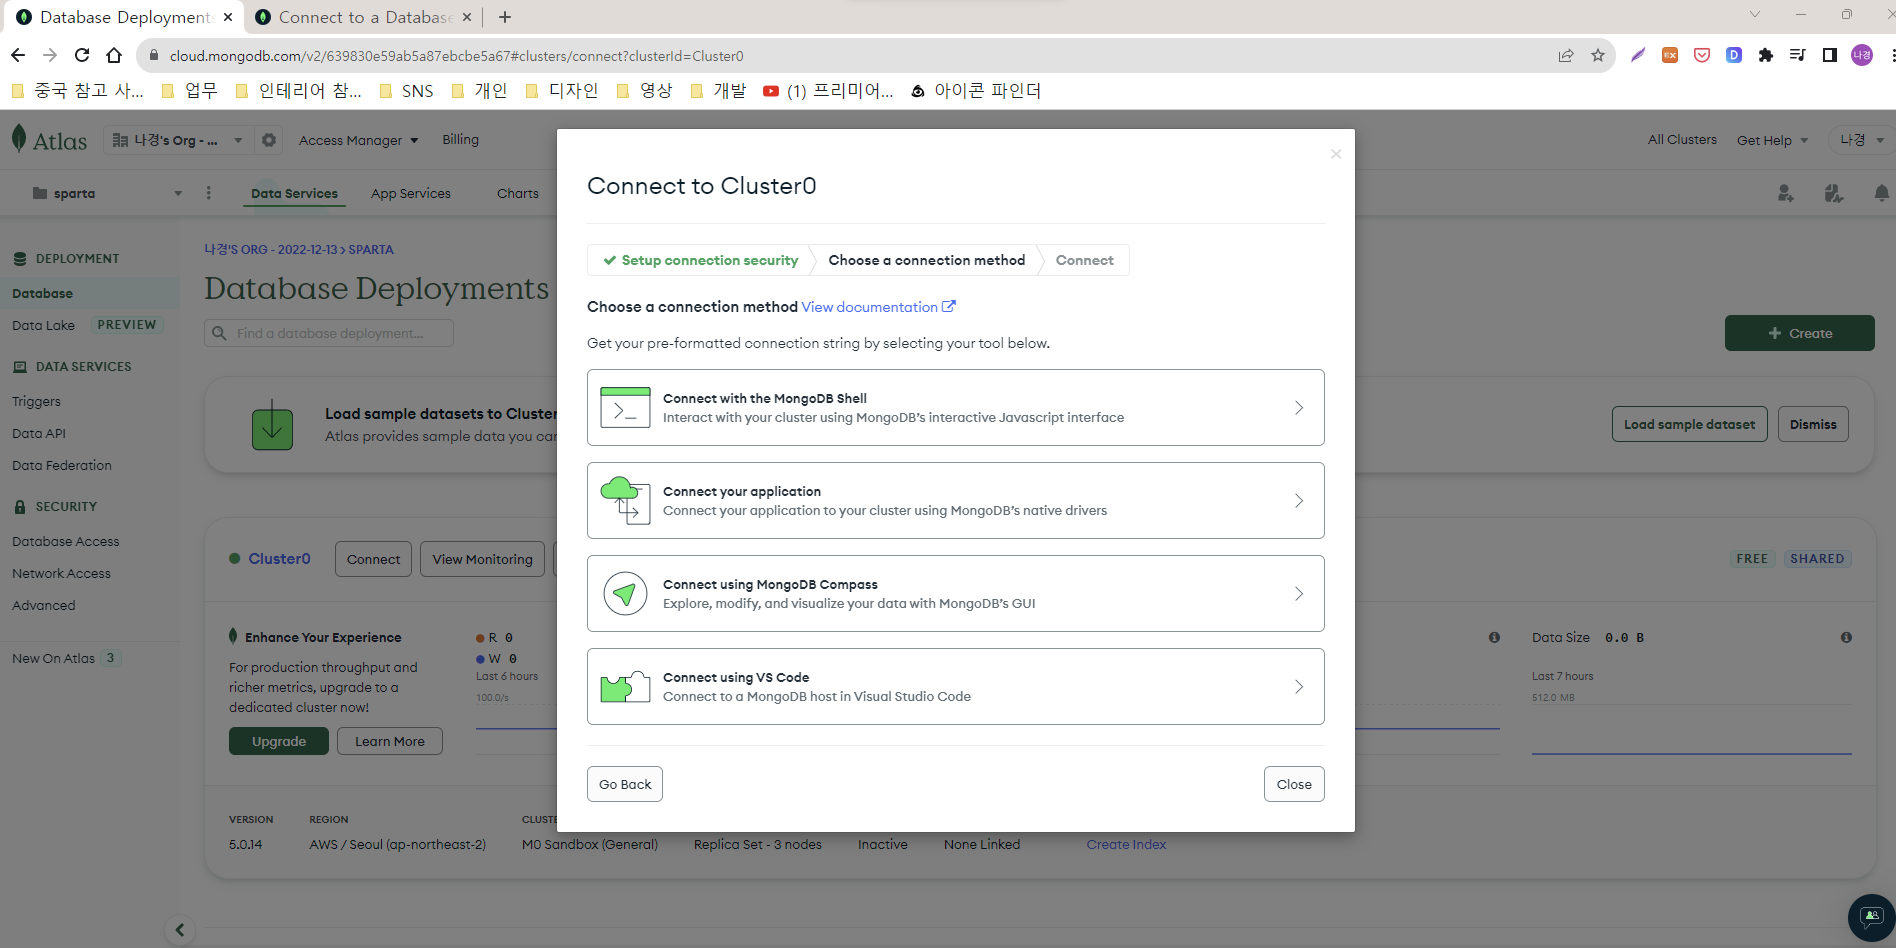Open the Access Manager dropdown

pos(358,140)
